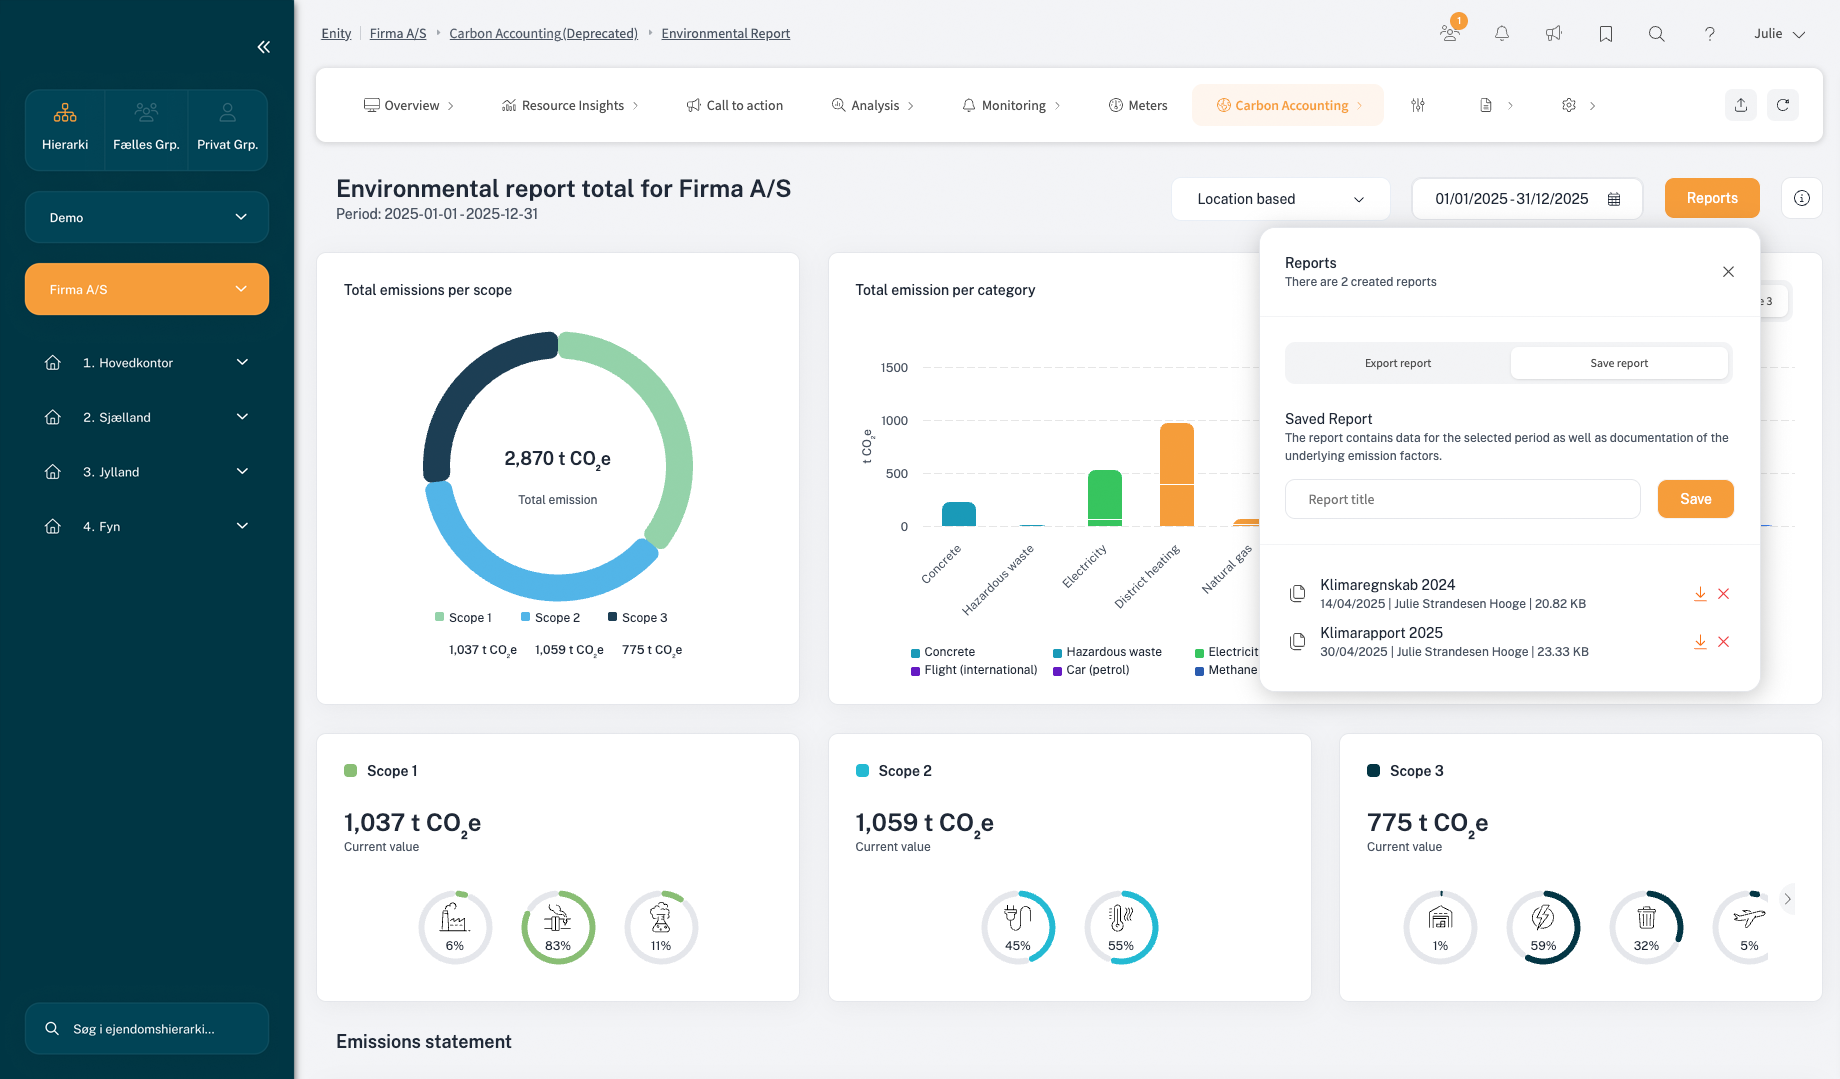Click the export upload icon
1840x1079 pixels.
click(x=1741, y=105)
